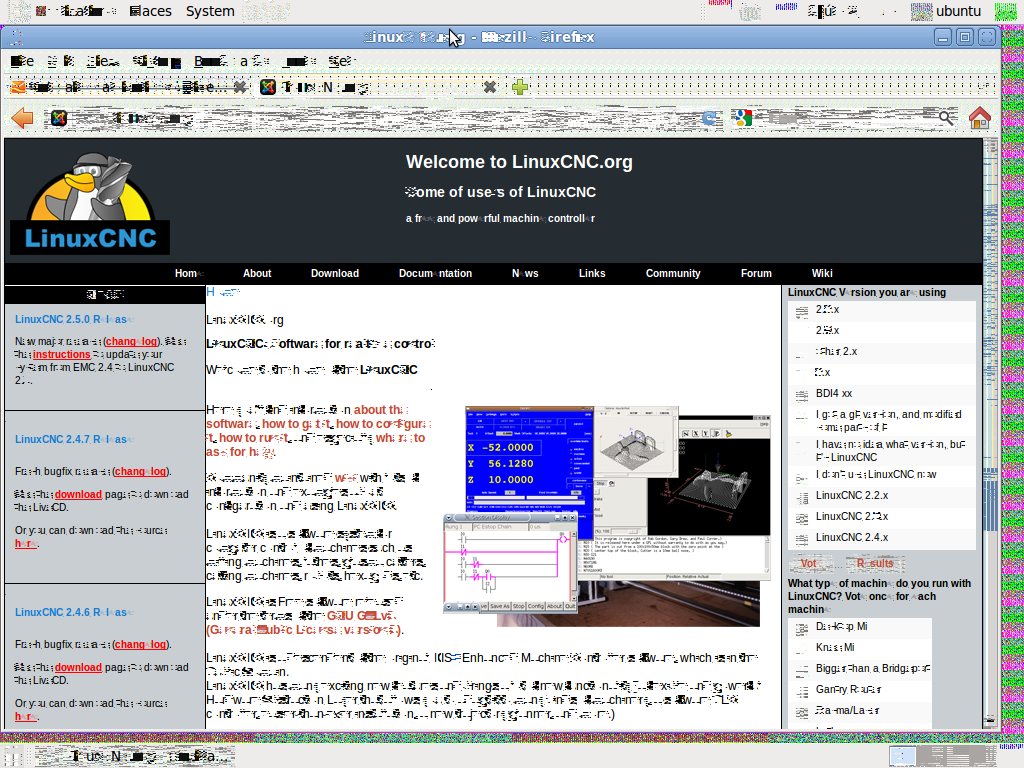View poll Results button
This screenshot has width=1024, height=768.
[876, 563]
